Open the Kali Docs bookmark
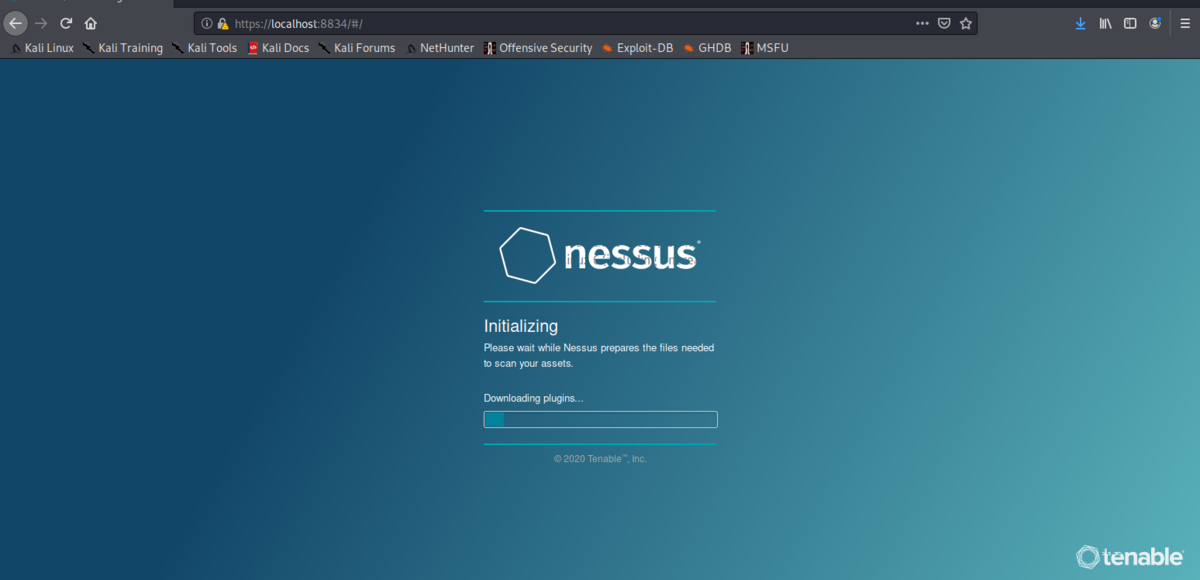Viewport: 1200px width, 580px height. point(278,48)
